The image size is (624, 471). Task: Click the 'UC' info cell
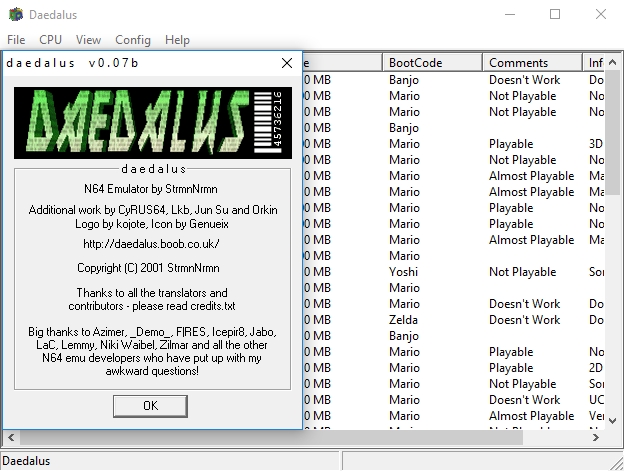(x=597, y=400)
